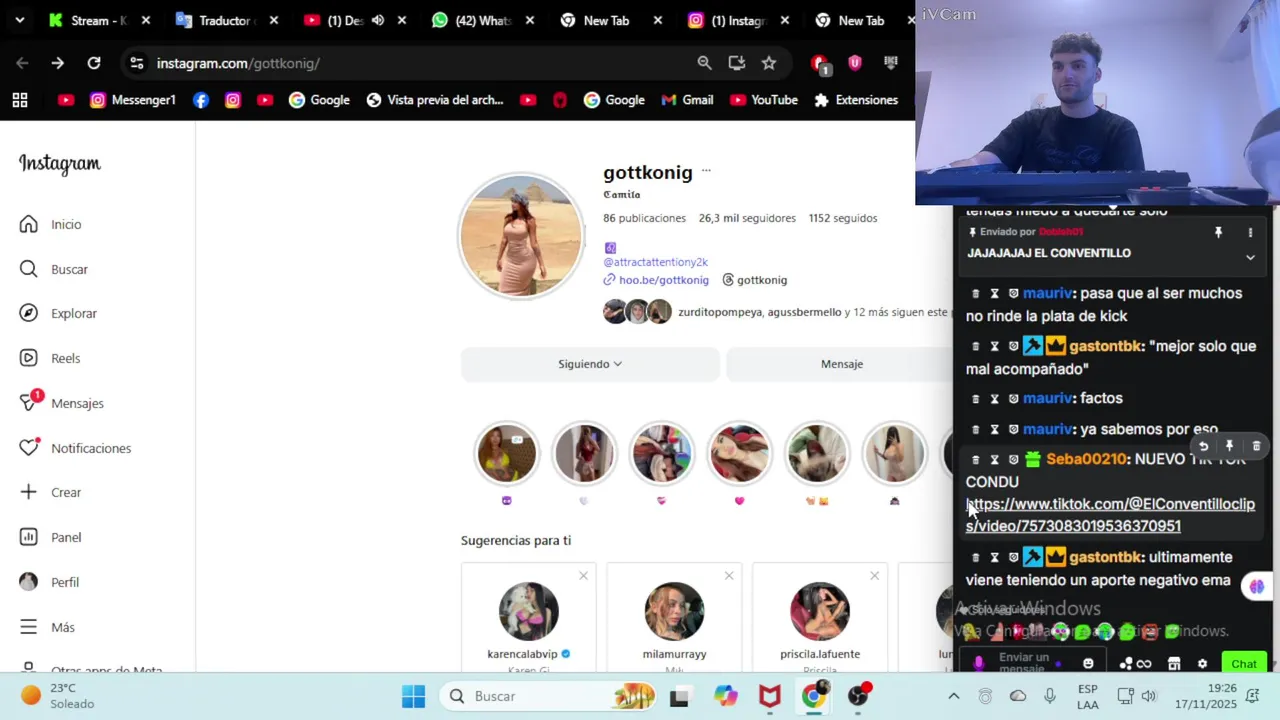Open the Messenger1 bookmark
This screenshot has height=720, width=1280.
pos(133,100)
